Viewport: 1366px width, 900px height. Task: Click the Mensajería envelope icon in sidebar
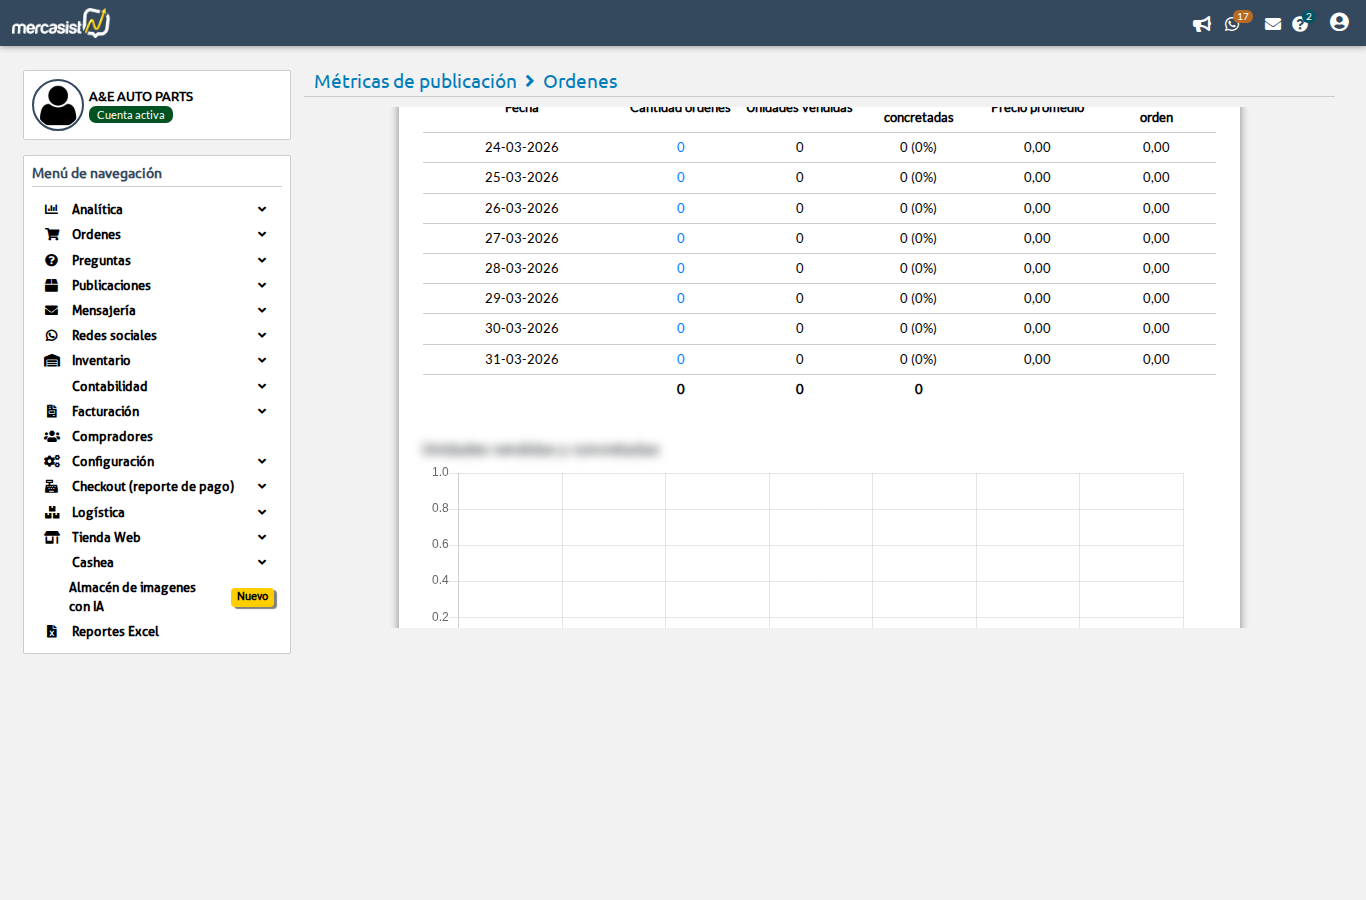point(51,310)
